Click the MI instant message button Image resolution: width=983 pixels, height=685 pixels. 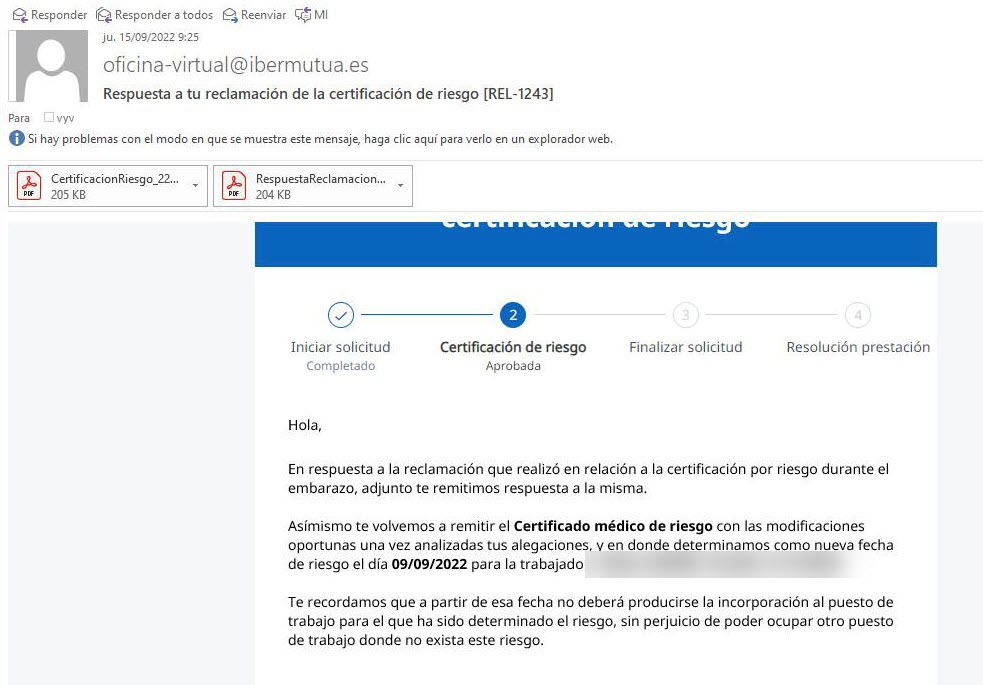coord(311,15)
